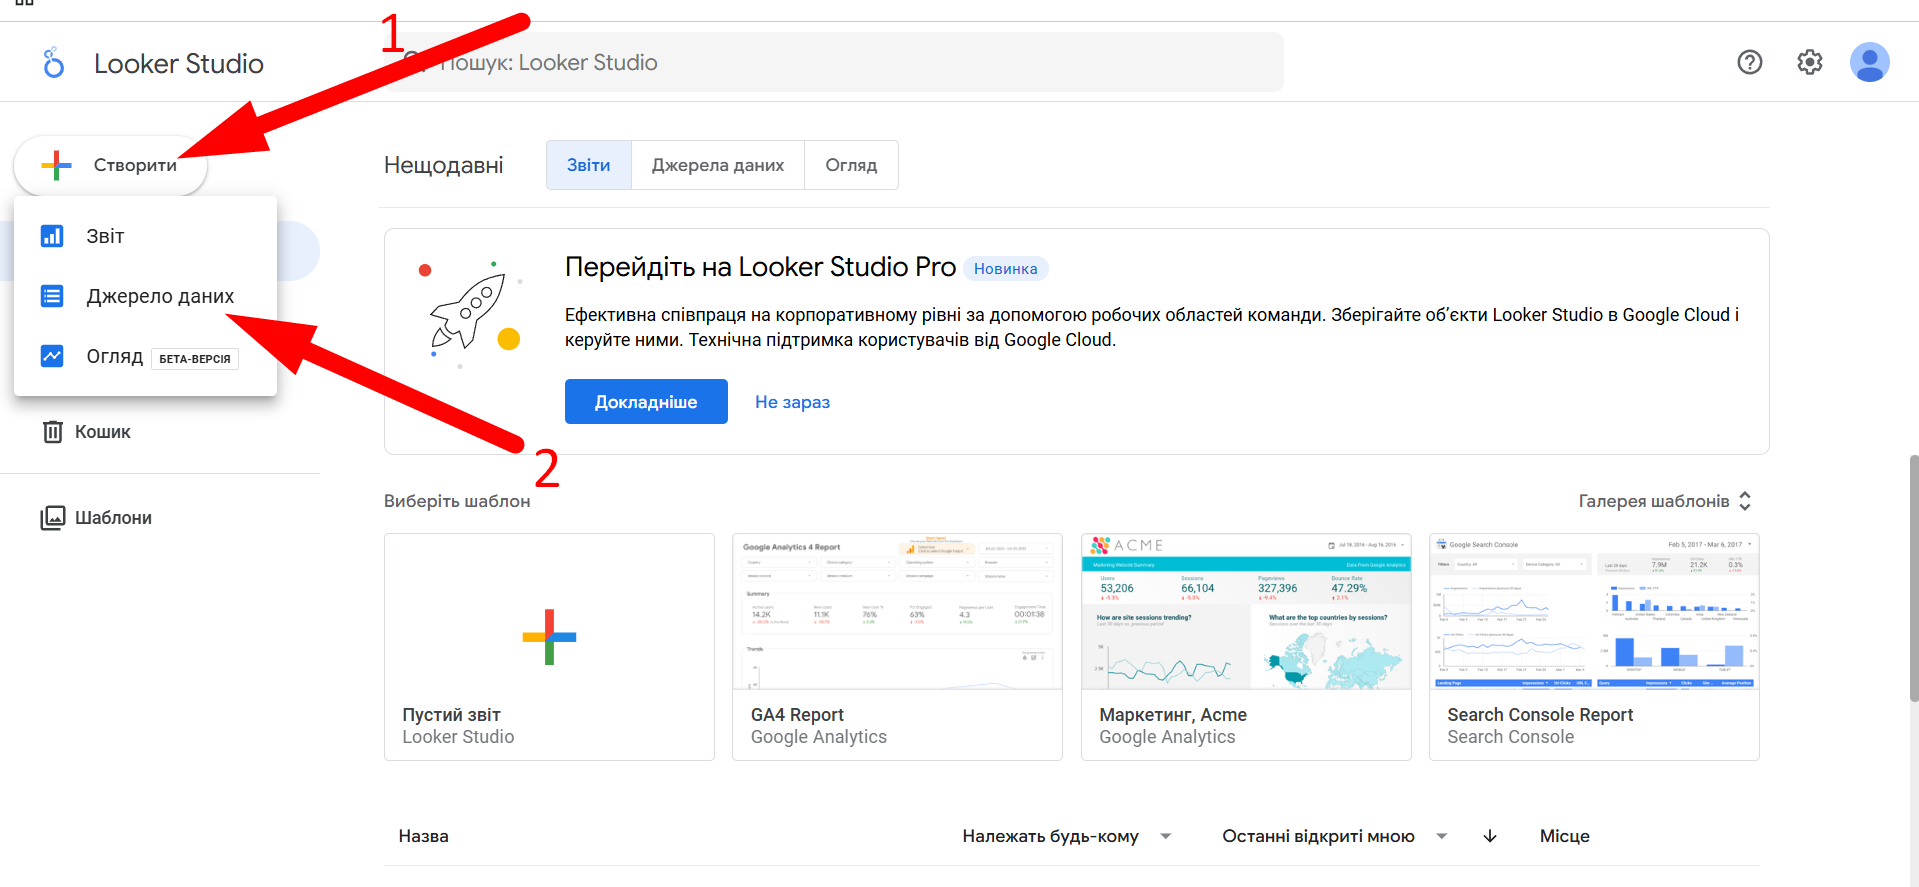Choose Огляд from the create menu

[145, 356]
